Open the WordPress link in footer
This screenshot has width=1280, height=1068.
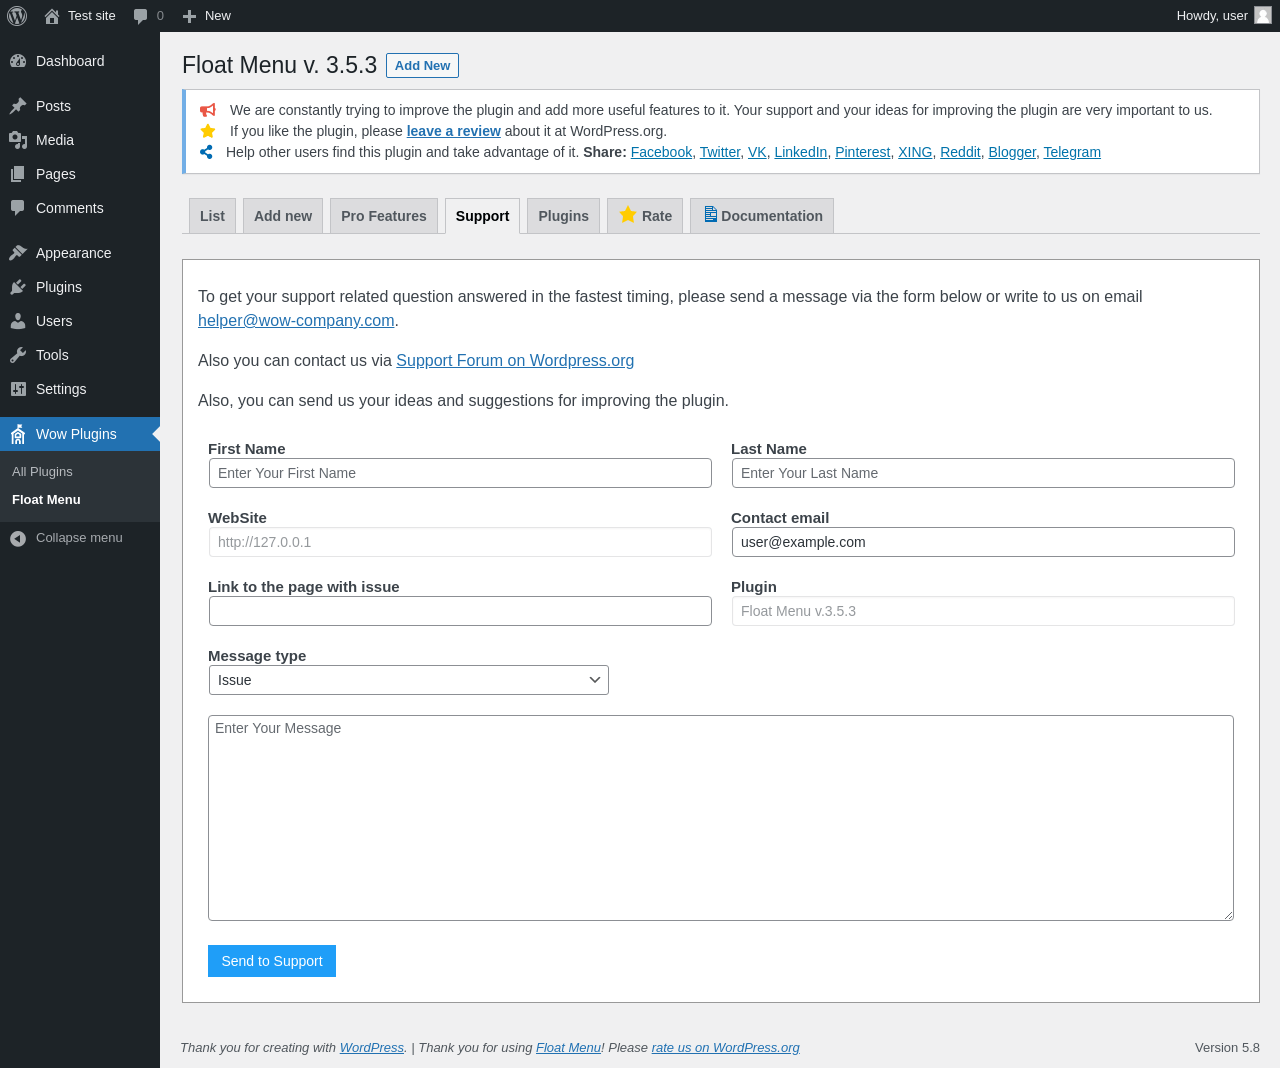(372, 1047)
